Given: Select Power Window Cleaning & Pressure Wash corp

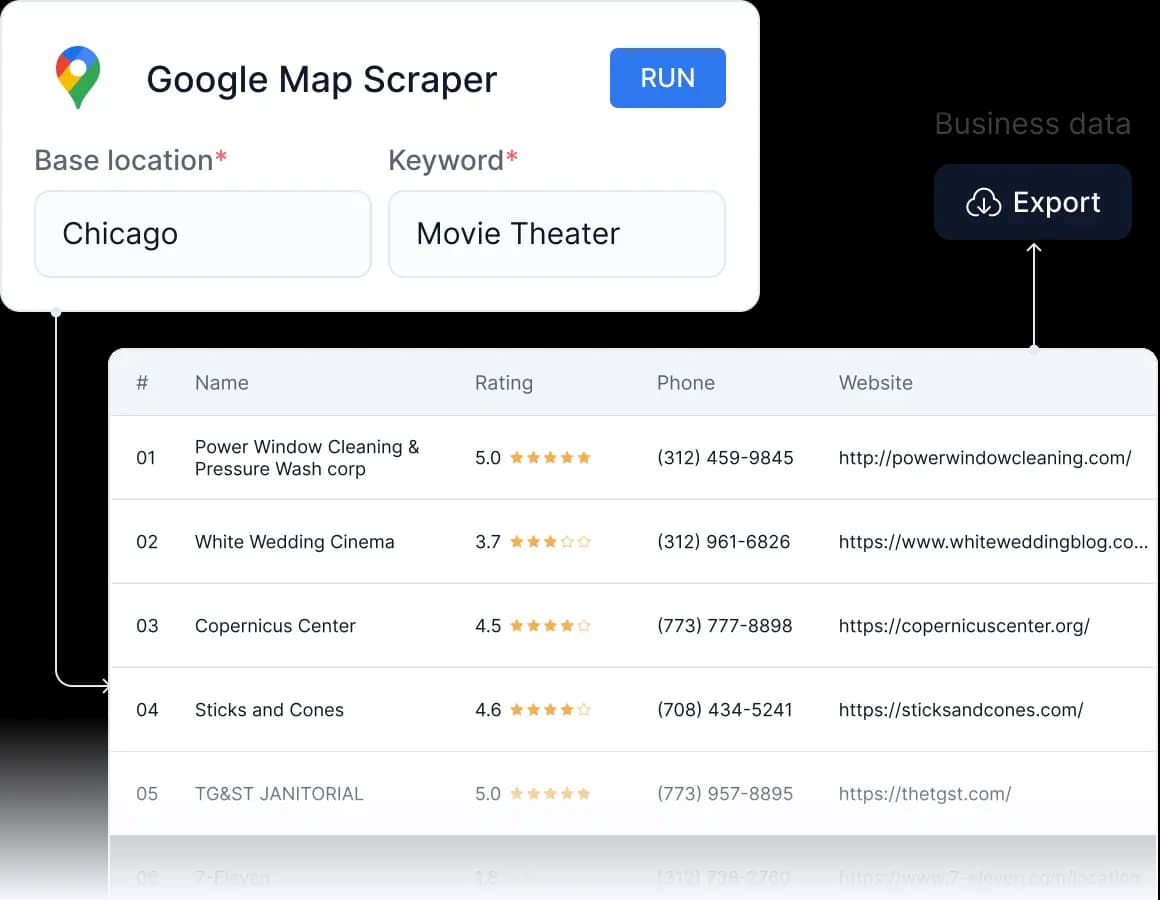Looking at the screenshot, I should pyautogui.click(x=307, y=458).
